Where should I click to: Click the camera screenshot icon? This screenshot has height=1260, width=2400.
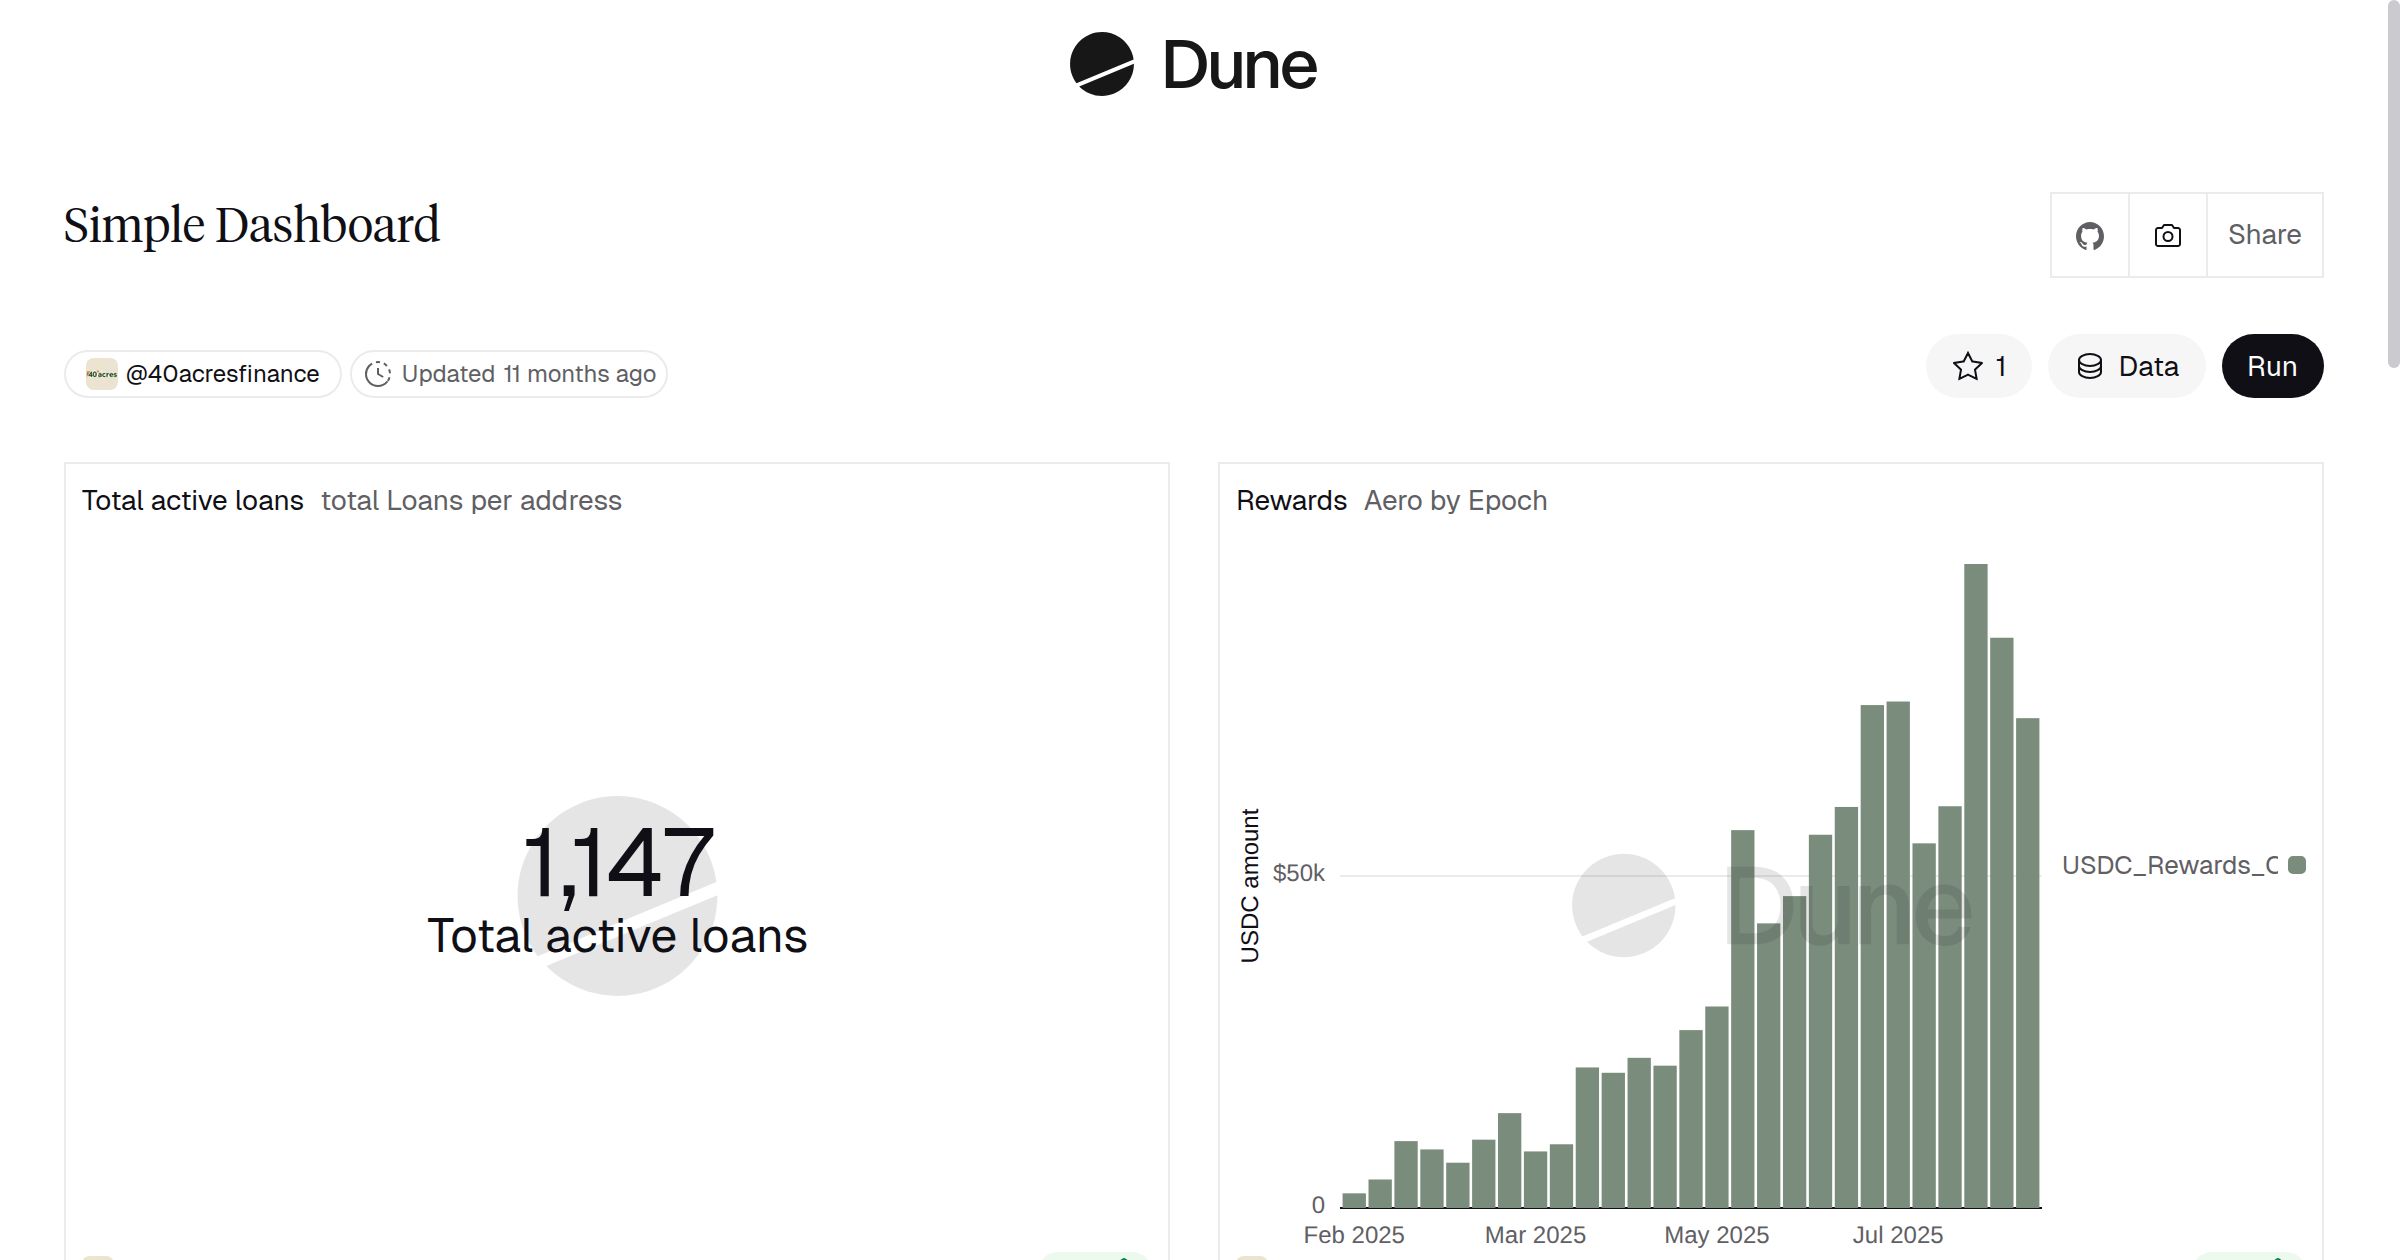(x=2166, y=235)
